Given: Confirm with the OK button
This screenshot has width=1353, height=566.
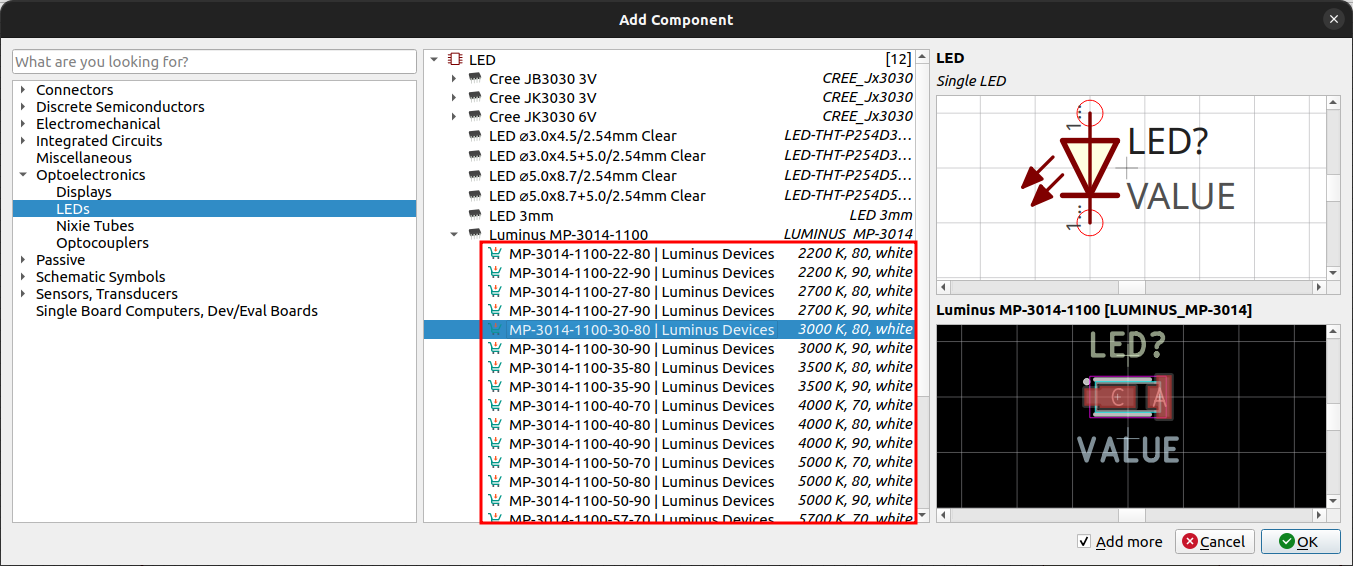Looking at the screenshot, I should coord(1300,542).
